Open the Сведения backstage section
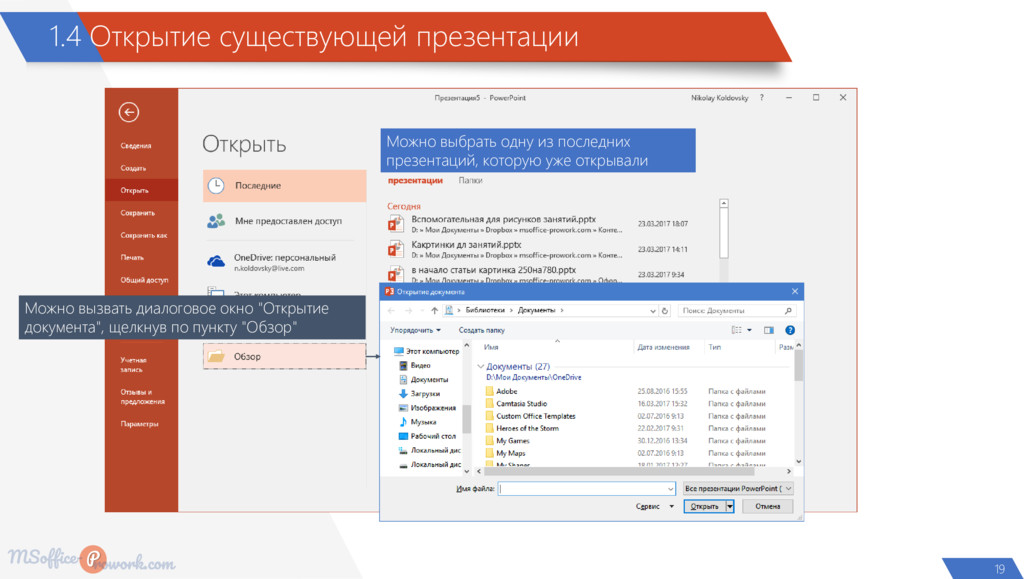 coord(136,146)
